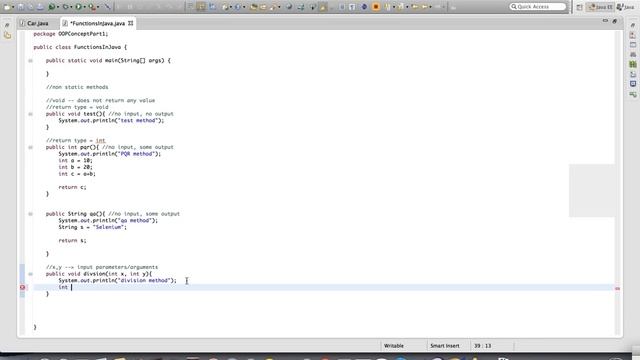640x360 pixels.
Task: Open the External Tools dropdown arrow
Action: click(x=98, y=7)
